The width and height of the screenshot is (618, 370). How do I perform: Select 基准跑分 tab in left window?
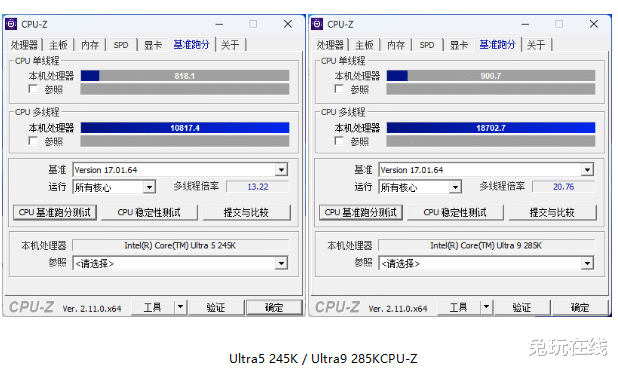pyautogui.click(x=192, y=45)
